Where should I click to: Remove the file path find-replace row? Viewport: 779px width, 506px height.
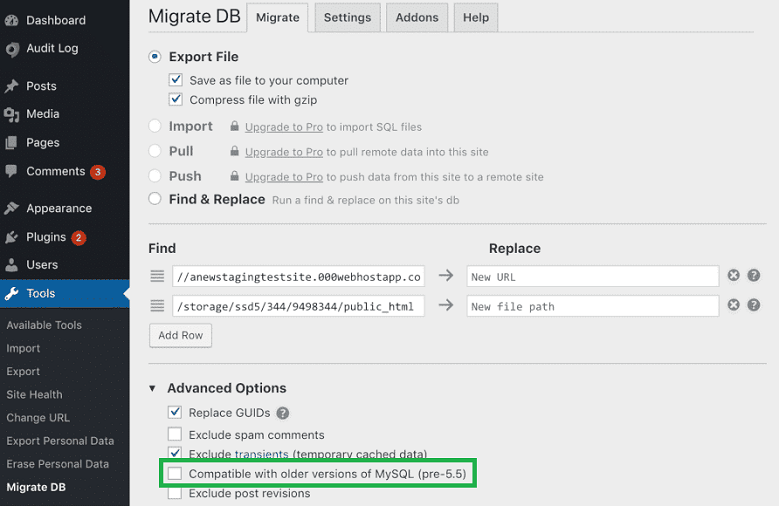click(733, 305)
